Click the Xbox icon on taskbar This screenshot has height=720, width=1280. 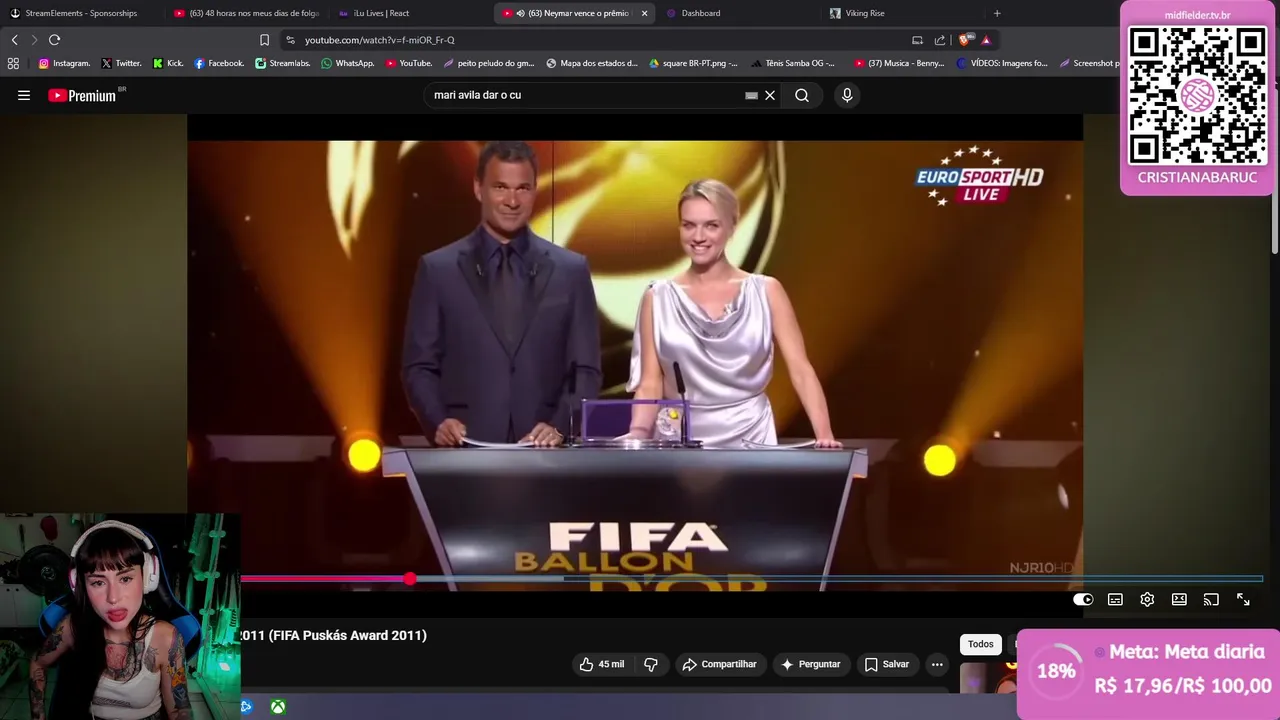click(278, 707)
